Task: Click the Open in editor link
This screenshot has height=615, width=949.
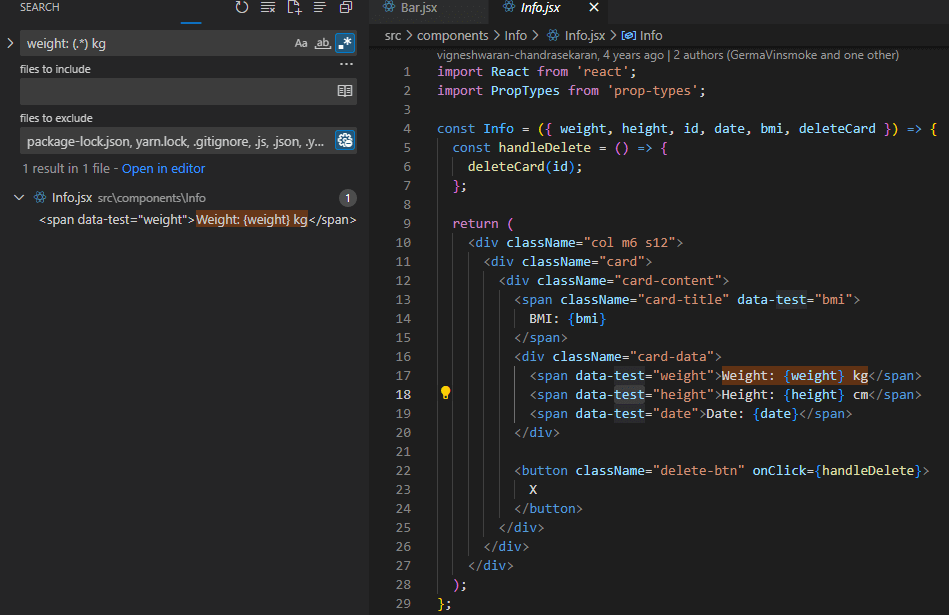Action: coord(163,169)
